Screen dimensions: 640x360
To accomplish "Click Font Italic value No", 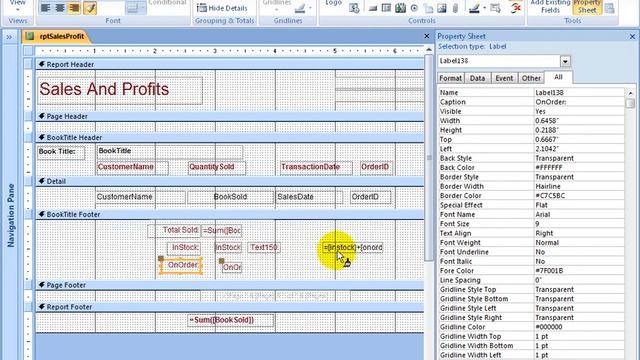I will (579, 262).
